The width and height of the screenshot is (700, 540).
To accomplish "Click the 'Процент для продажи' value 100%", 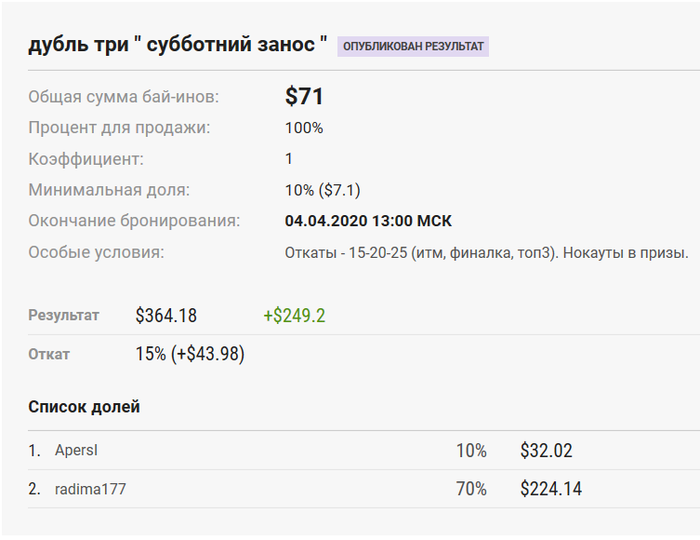I will (304, 128).
